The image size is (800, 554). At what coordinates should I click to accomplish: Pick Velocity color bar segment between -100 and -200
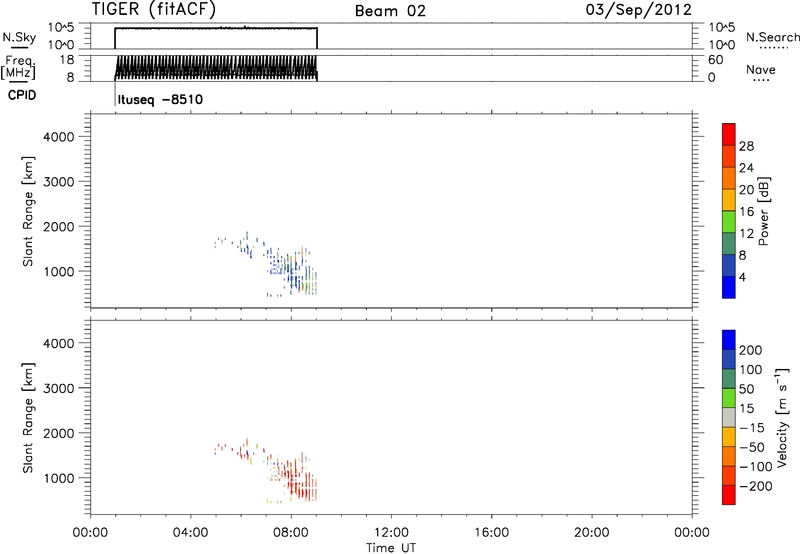point(729,475)
